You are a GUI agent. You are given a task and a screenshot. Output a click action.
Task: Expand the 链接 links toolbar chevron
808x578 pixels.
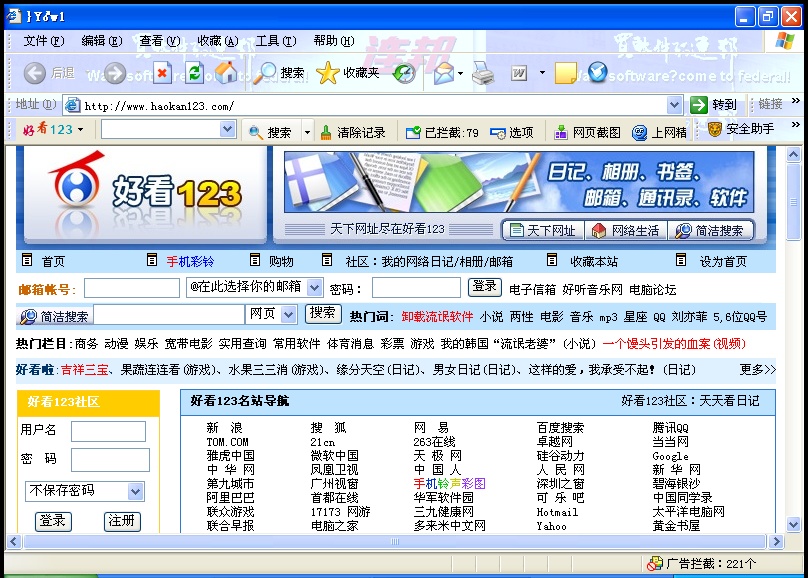tap(796, 100)
